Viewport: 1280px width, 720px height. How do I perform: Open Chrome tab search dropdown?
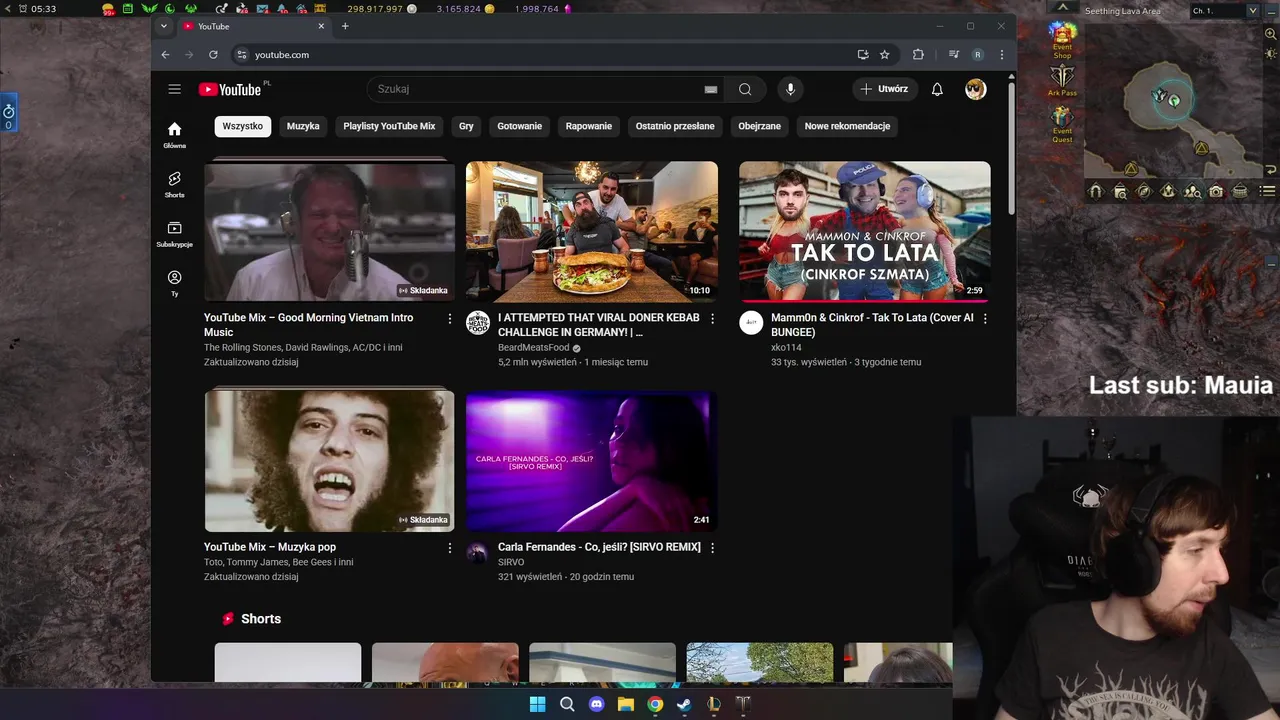165,26
